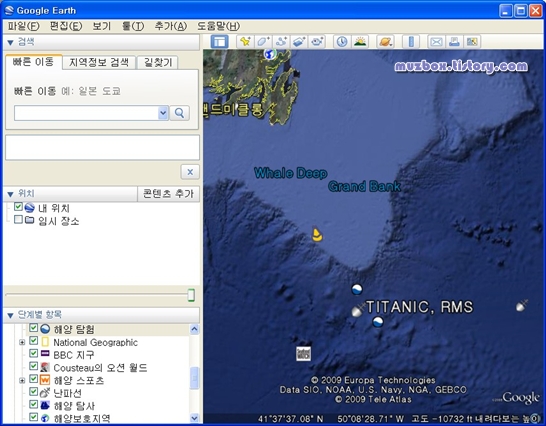Click the Grand Bank map label
Image resolution: width=546 pixels, height=426 pixels.
pyautogui.click(x=364, y=186)
